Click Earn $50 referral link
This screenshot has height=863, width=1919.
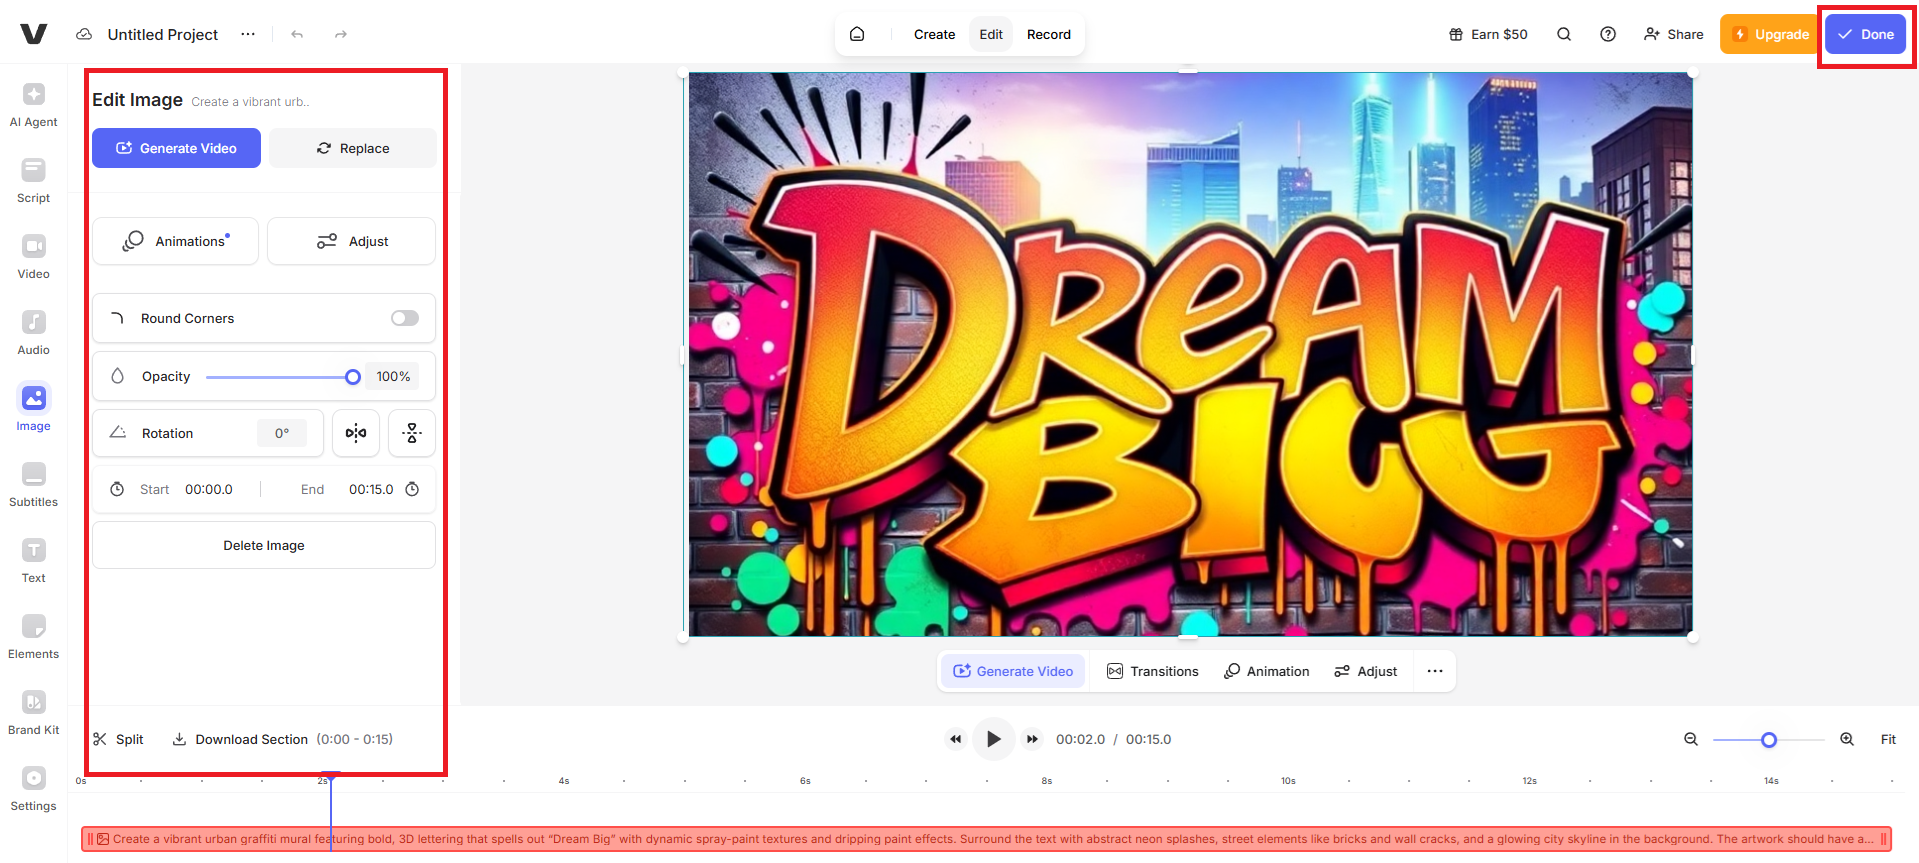tap(1488, 34)
